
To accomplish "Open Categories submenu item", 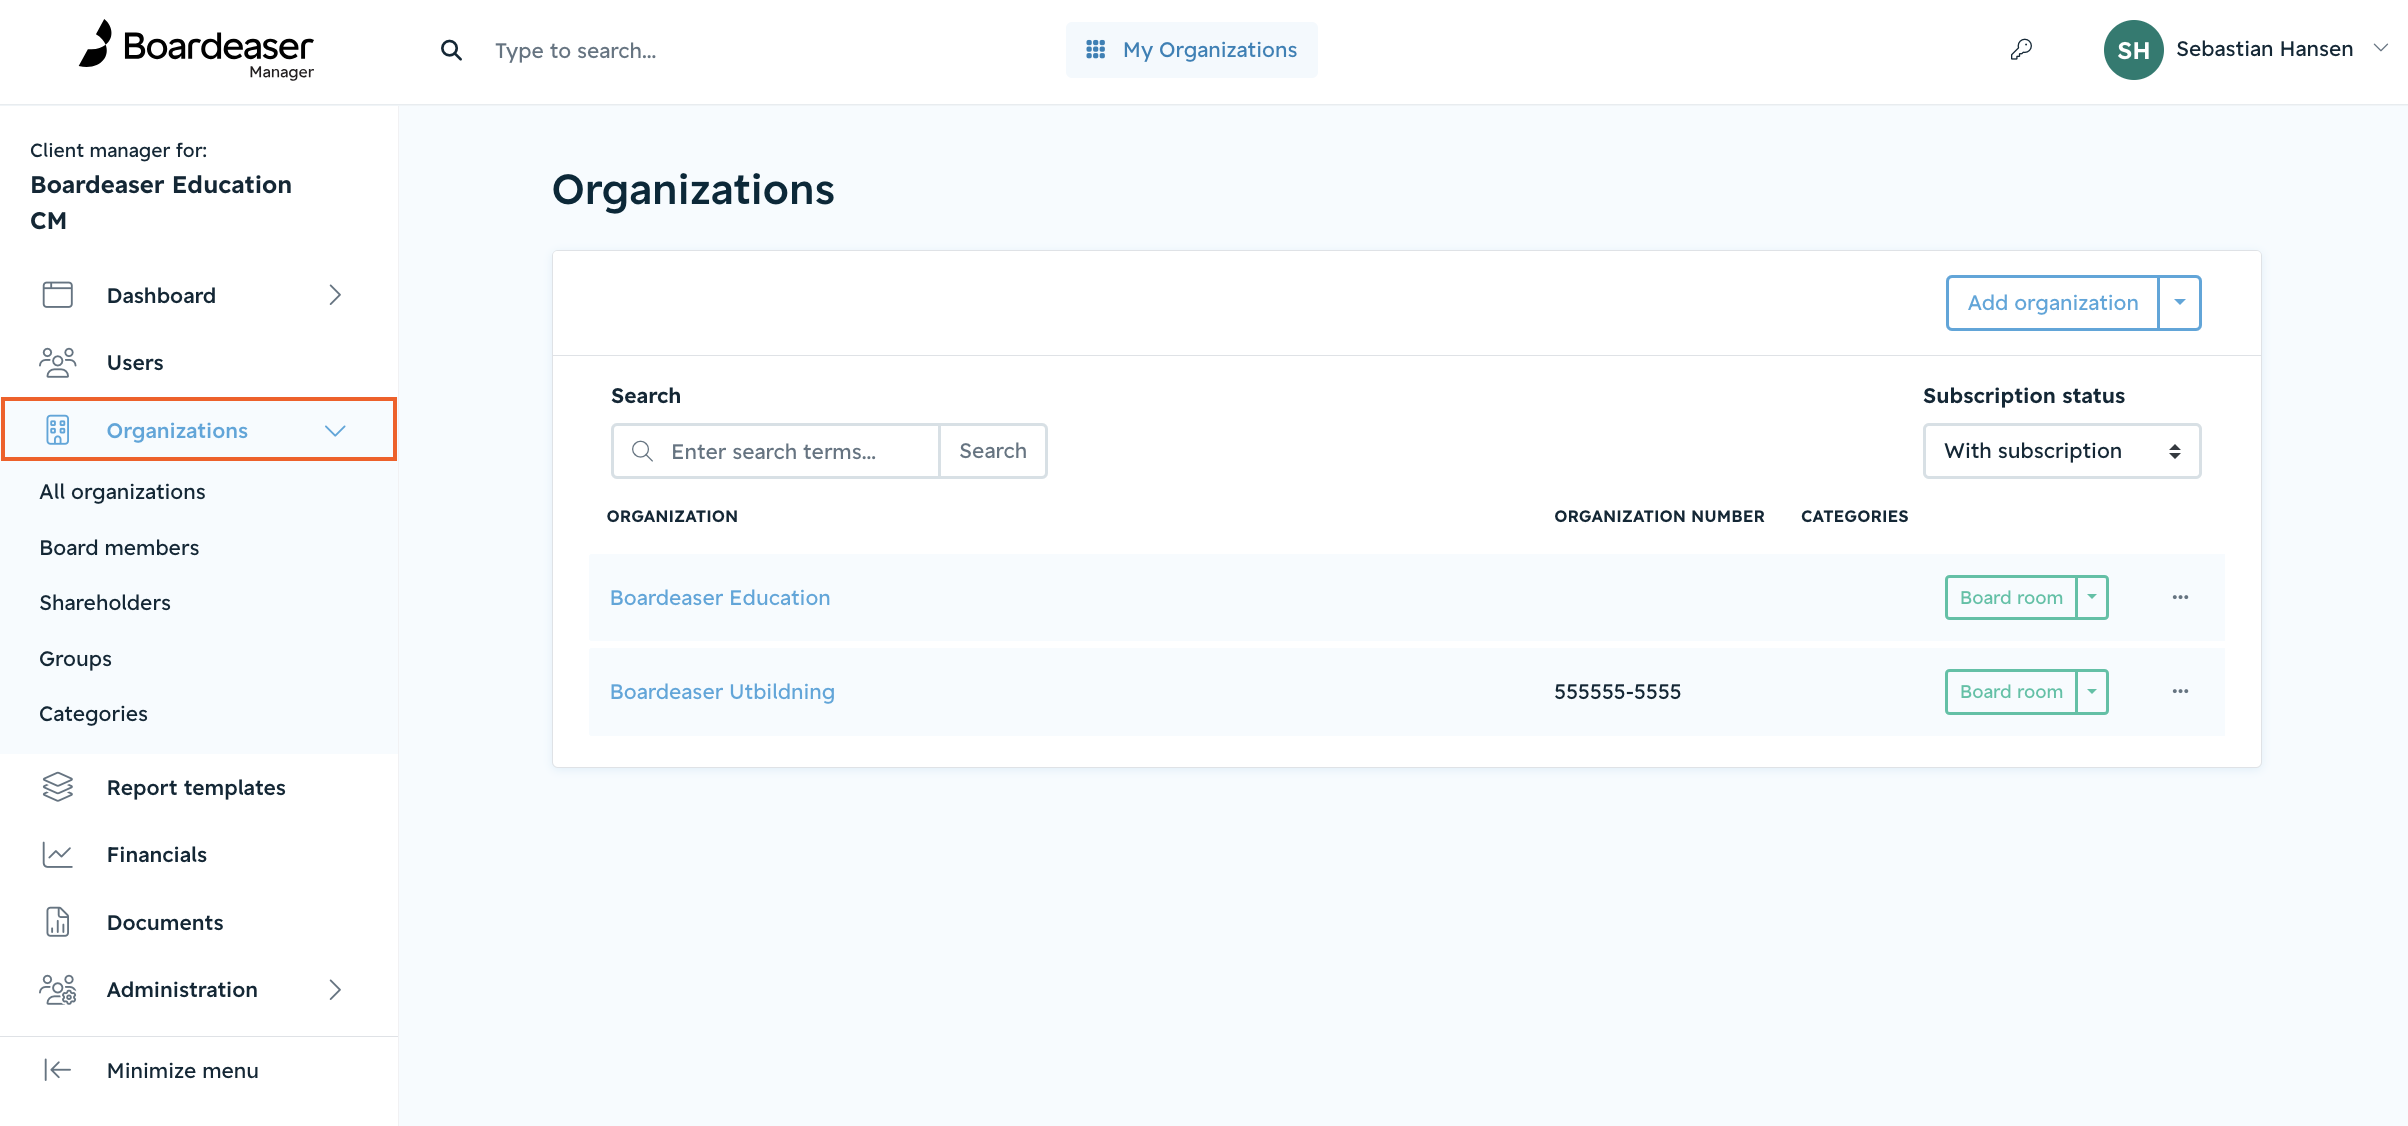I will [93, 713].
